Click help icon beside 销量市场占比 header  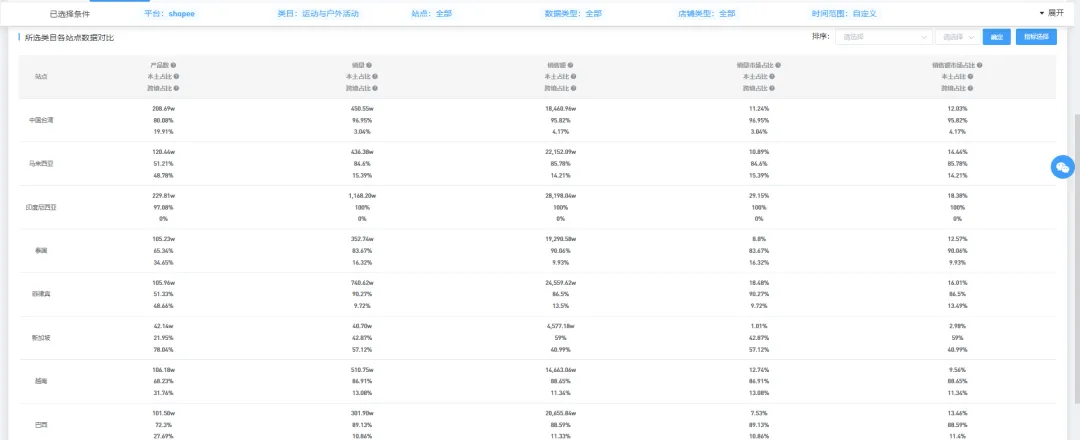pyautogui.click(x=778, y=65)
